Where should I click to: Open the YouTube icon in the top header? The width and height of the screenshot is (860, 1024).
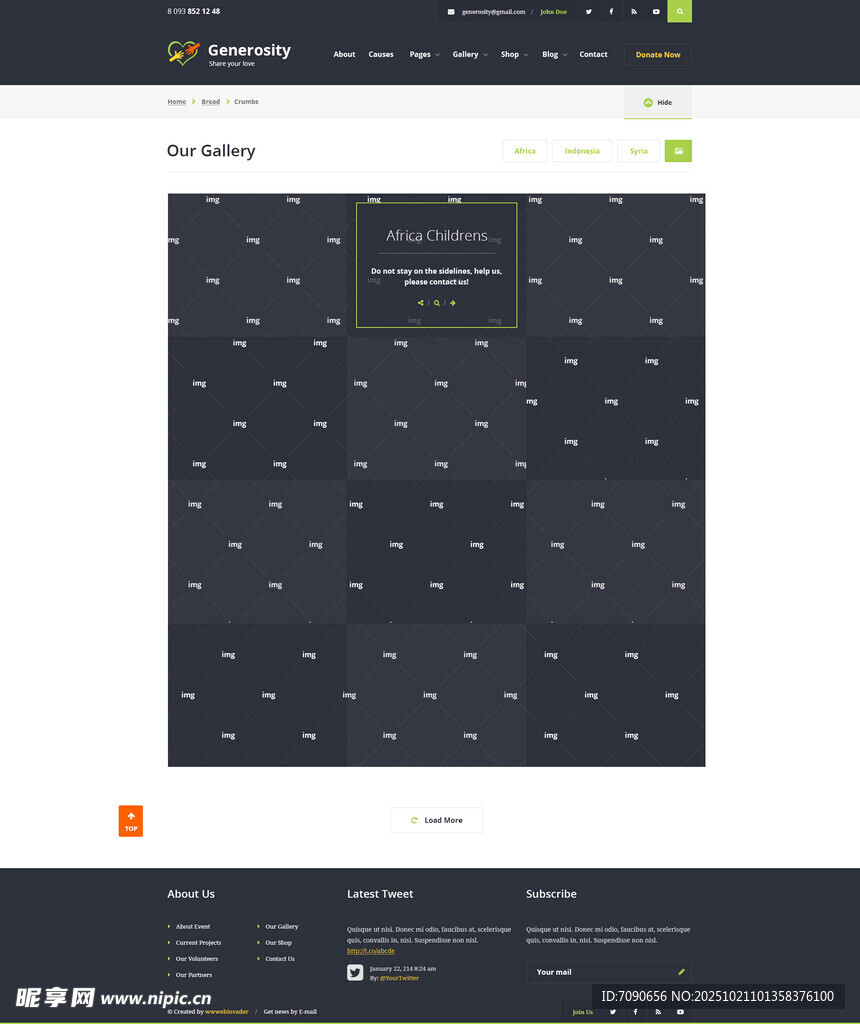click(x=656, y=11)
